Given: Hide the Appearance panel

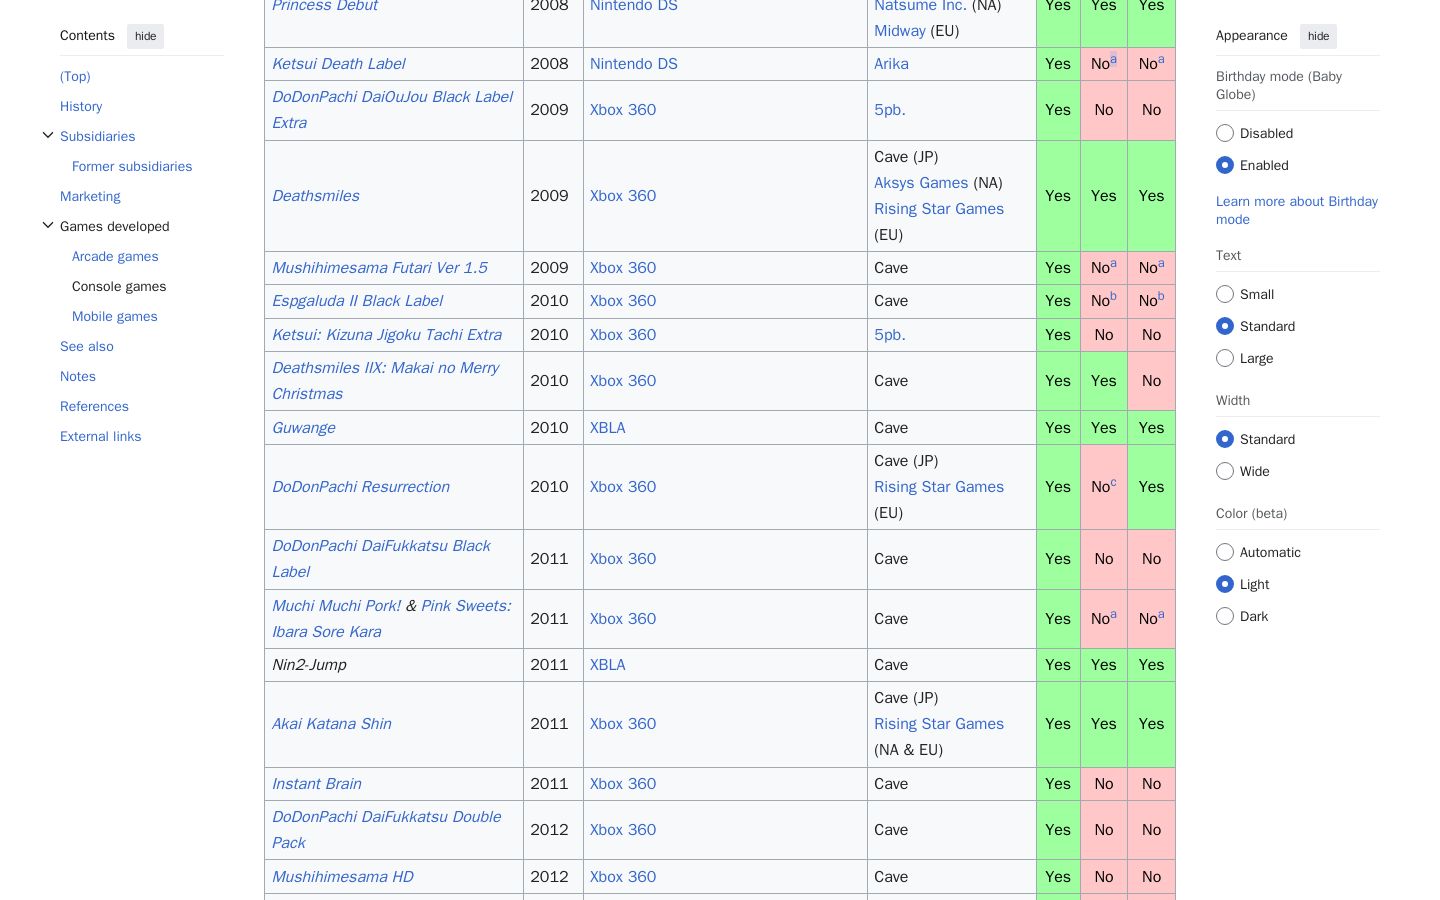Looking at the screenshot, I should pos(1318,36).
